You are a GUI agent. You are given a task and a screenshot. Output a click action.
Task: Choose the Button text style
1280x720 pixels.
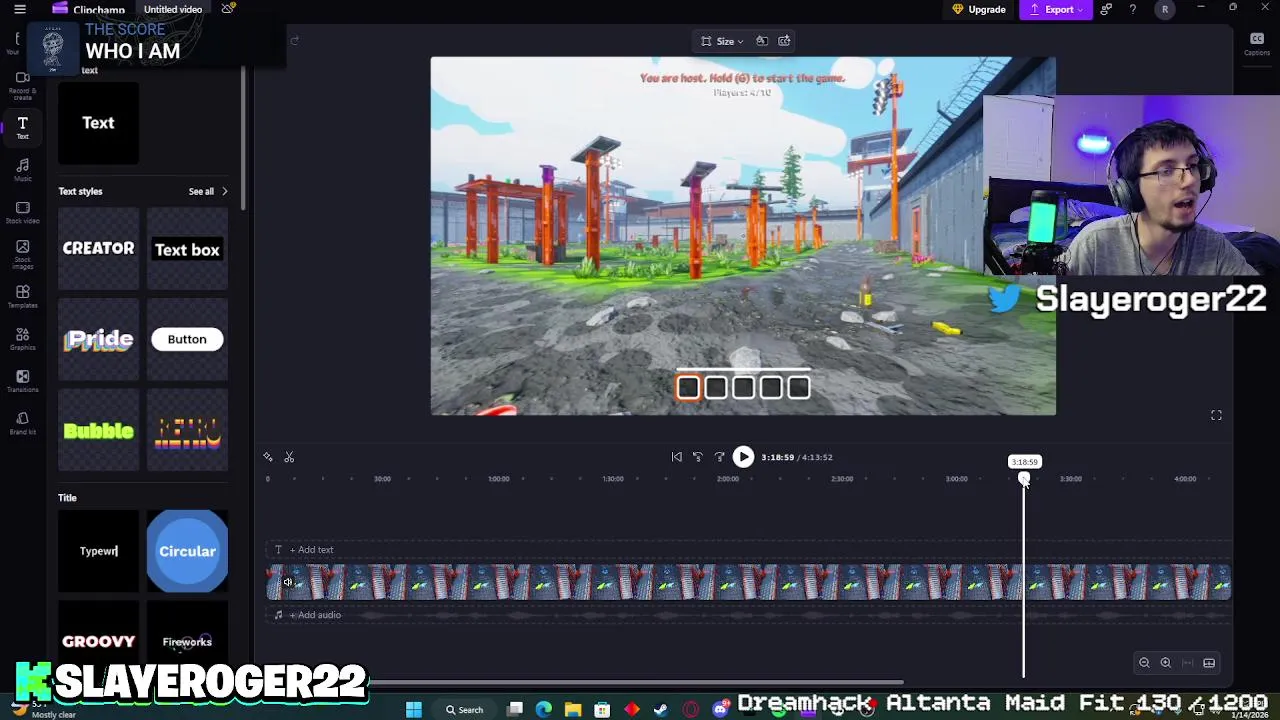(187, 339)
